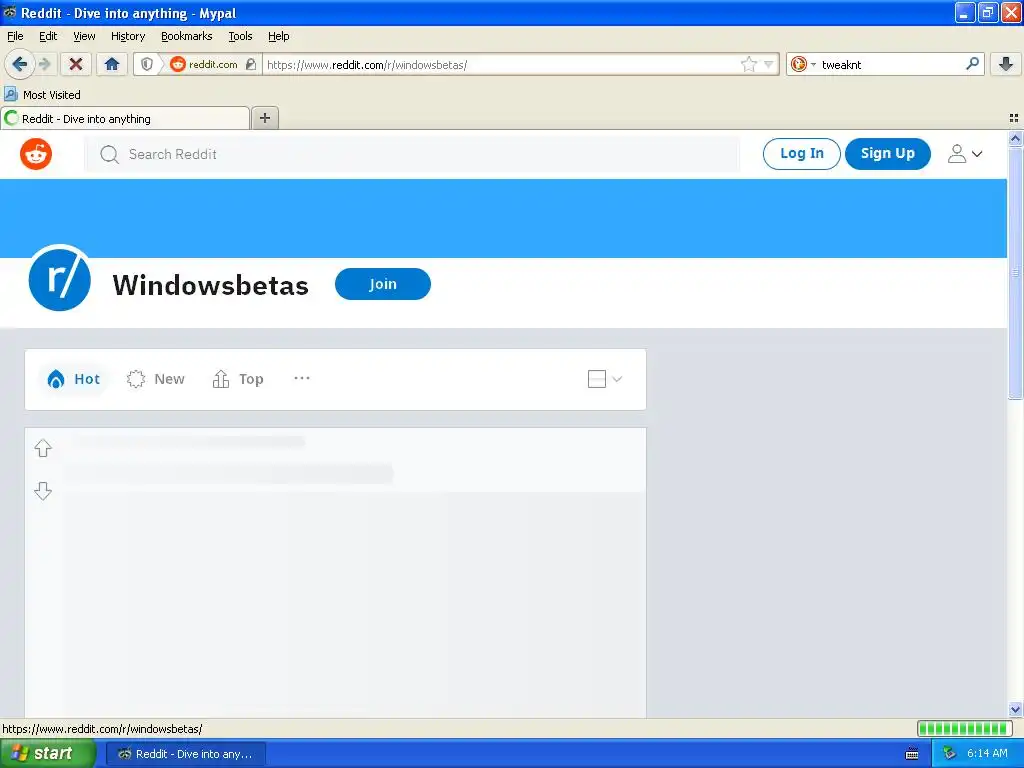Image resolution: width=1024 pixels, height=768 pixels.
Task: Click the page scrollbar up arrow
Action: point(1015,138)
